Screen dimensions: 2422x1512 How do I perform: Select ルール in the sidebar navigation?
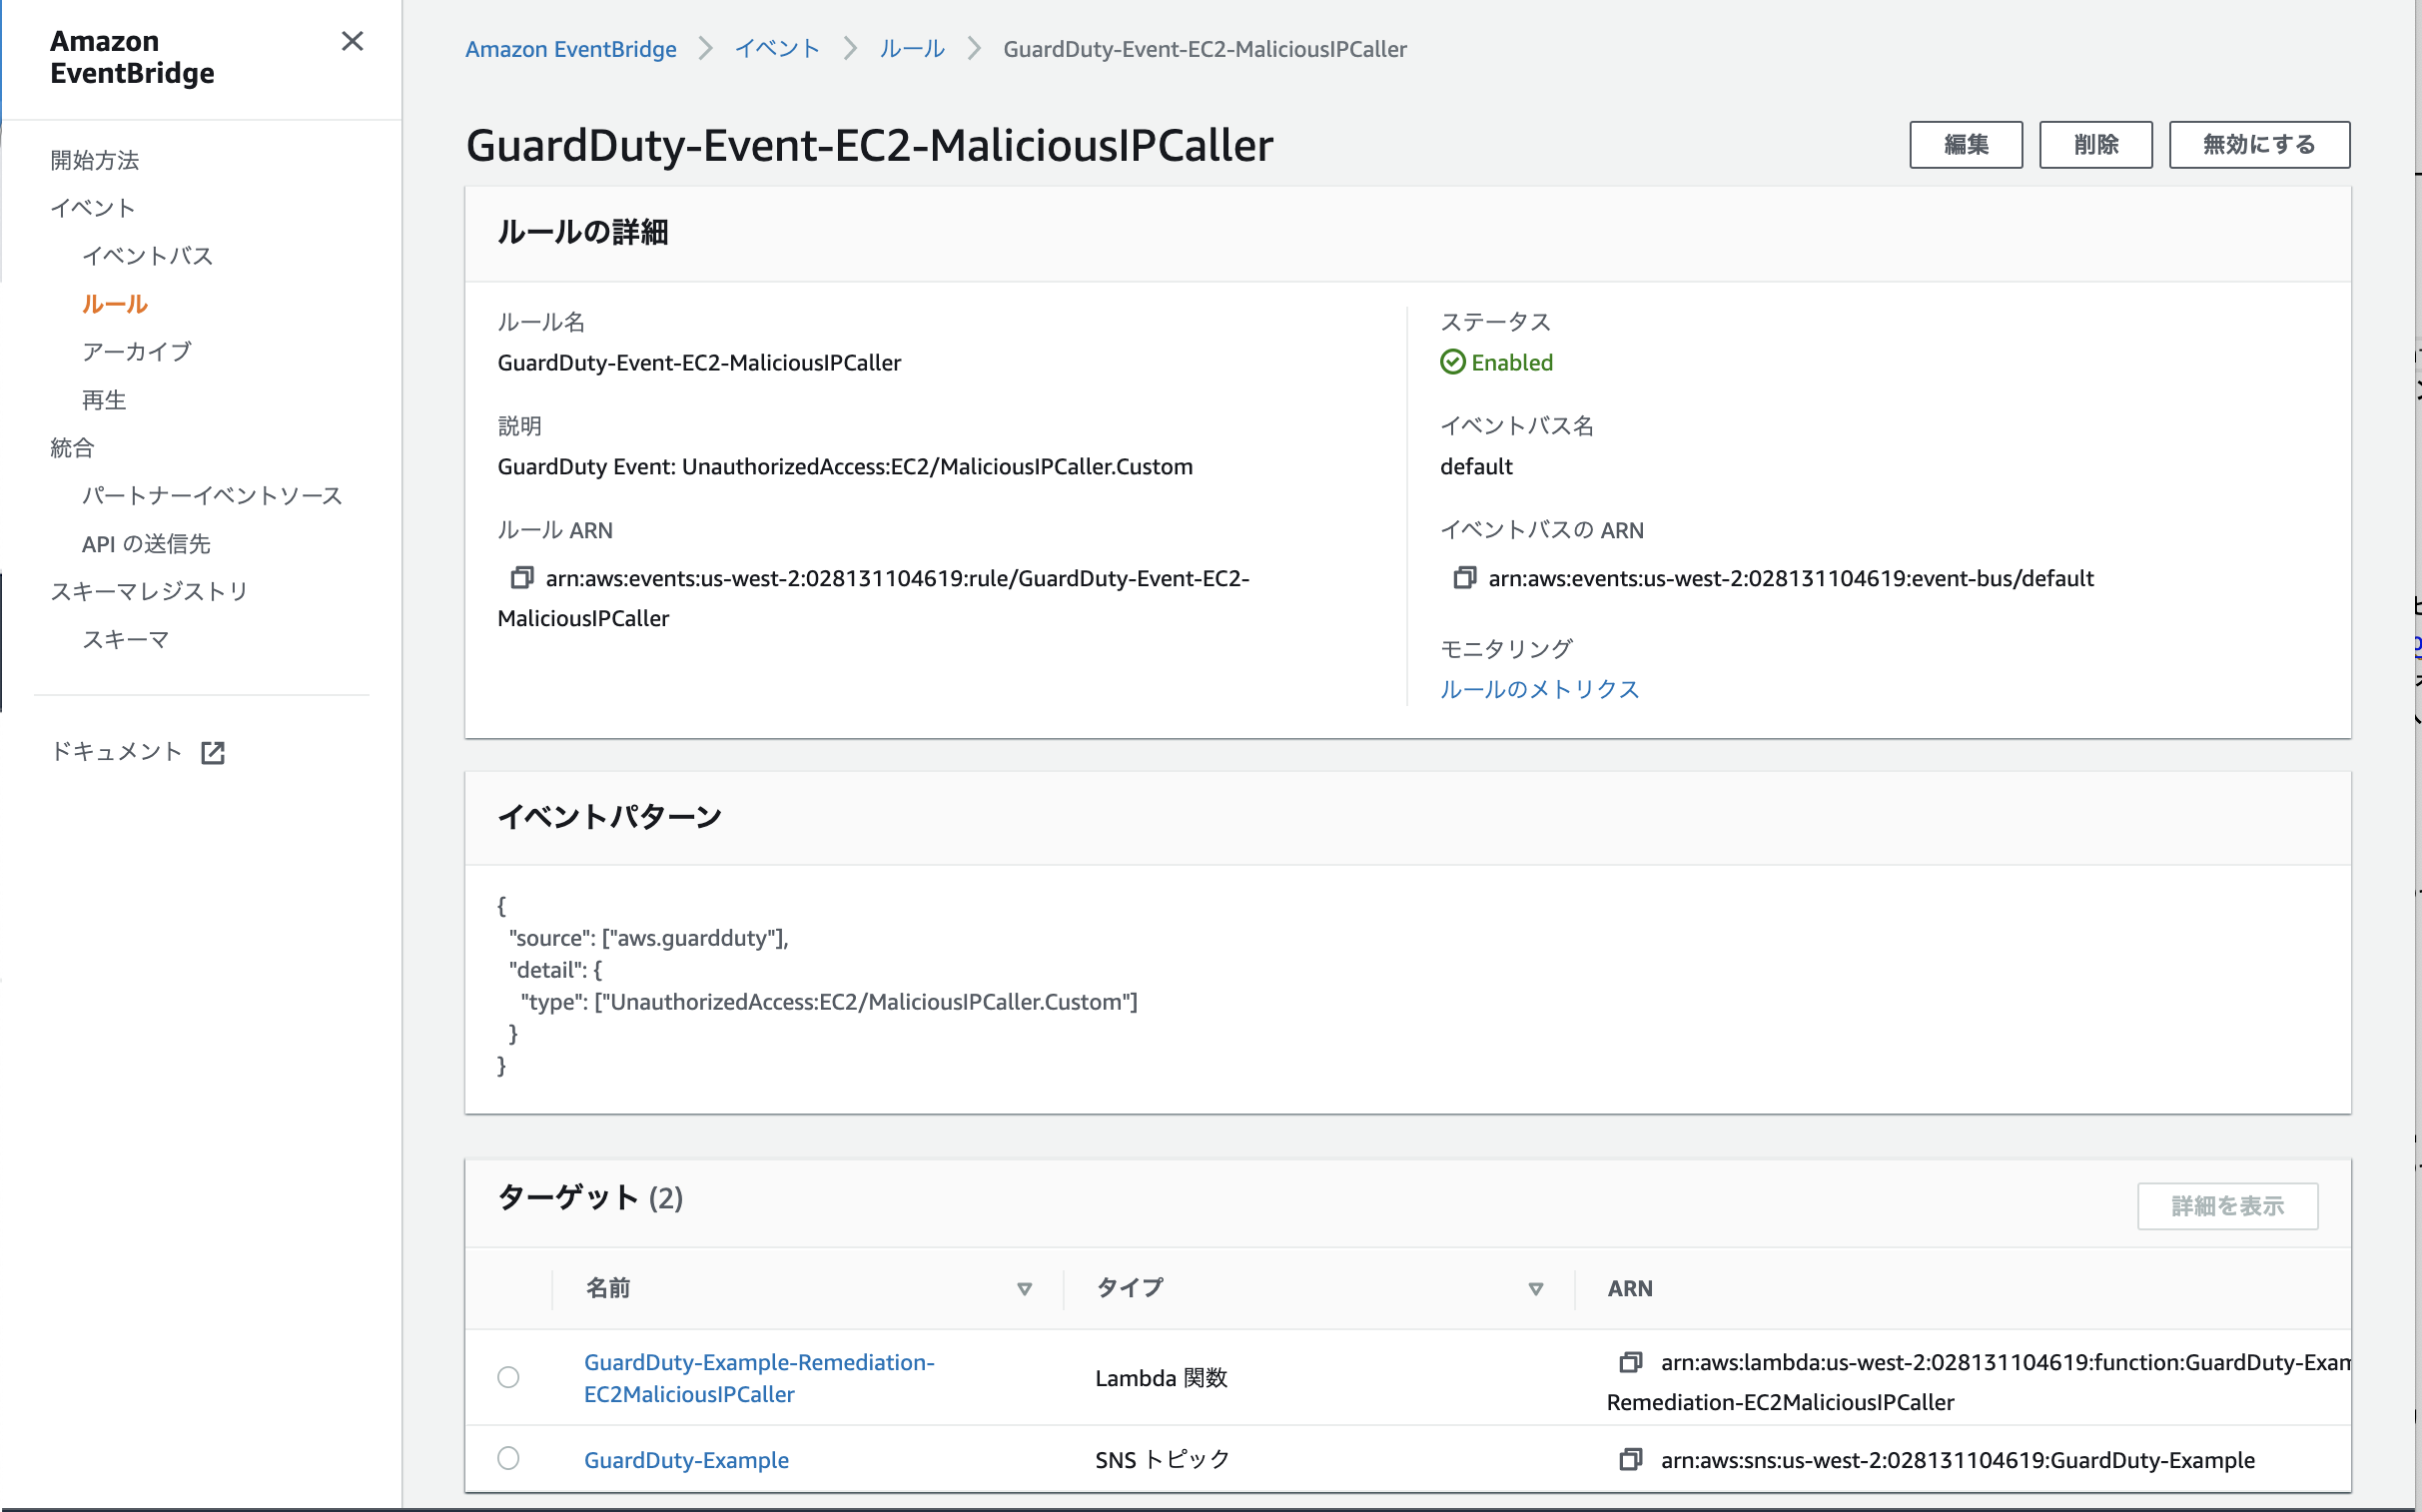tap(115, 304)
